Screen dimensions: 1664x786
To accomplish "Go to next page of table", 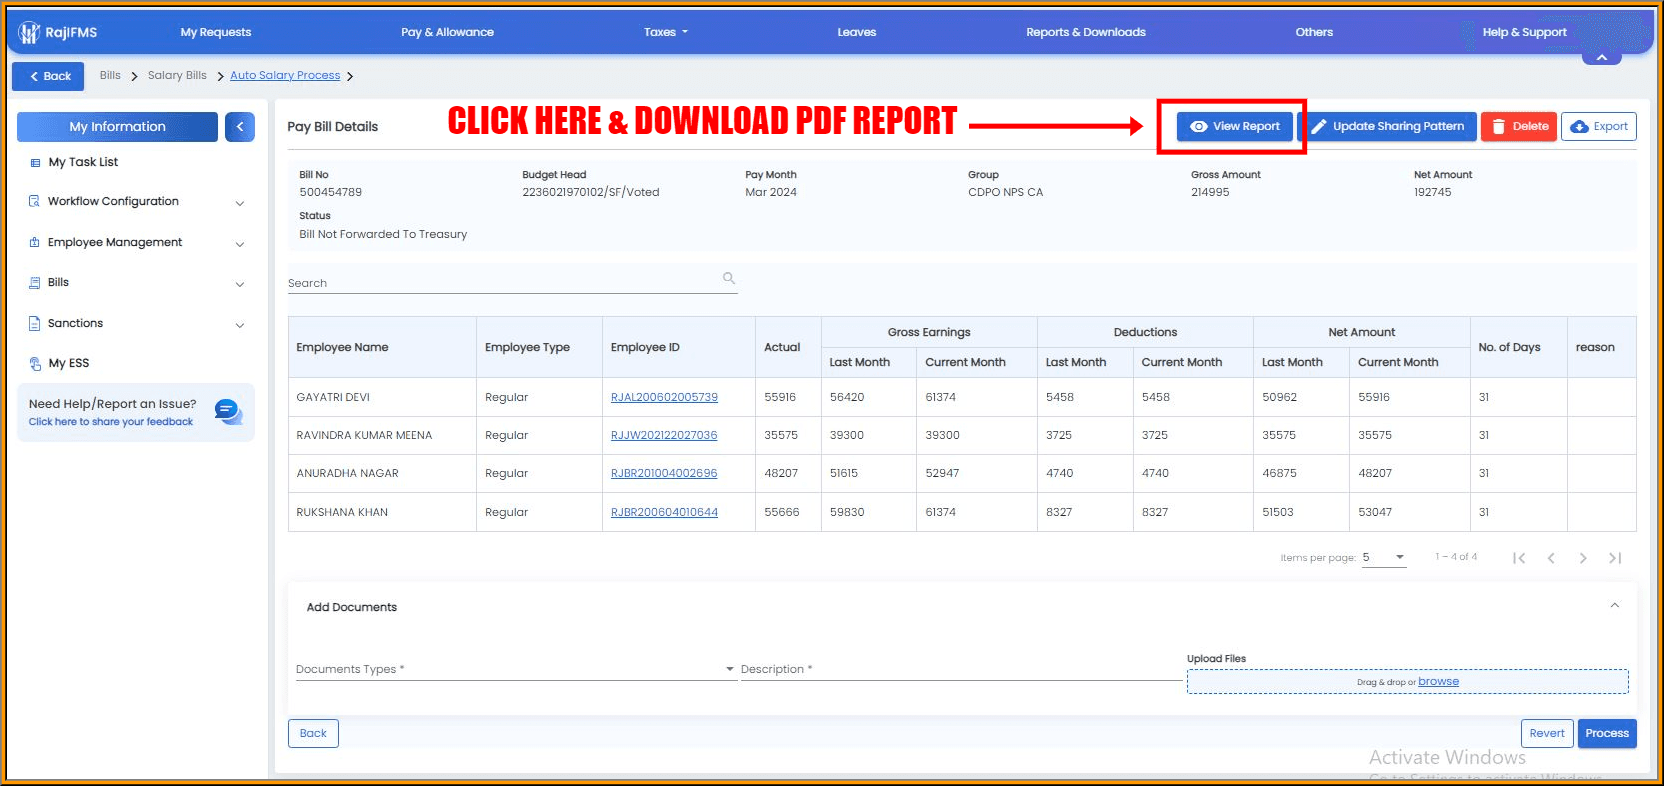I will [1583, 558].
